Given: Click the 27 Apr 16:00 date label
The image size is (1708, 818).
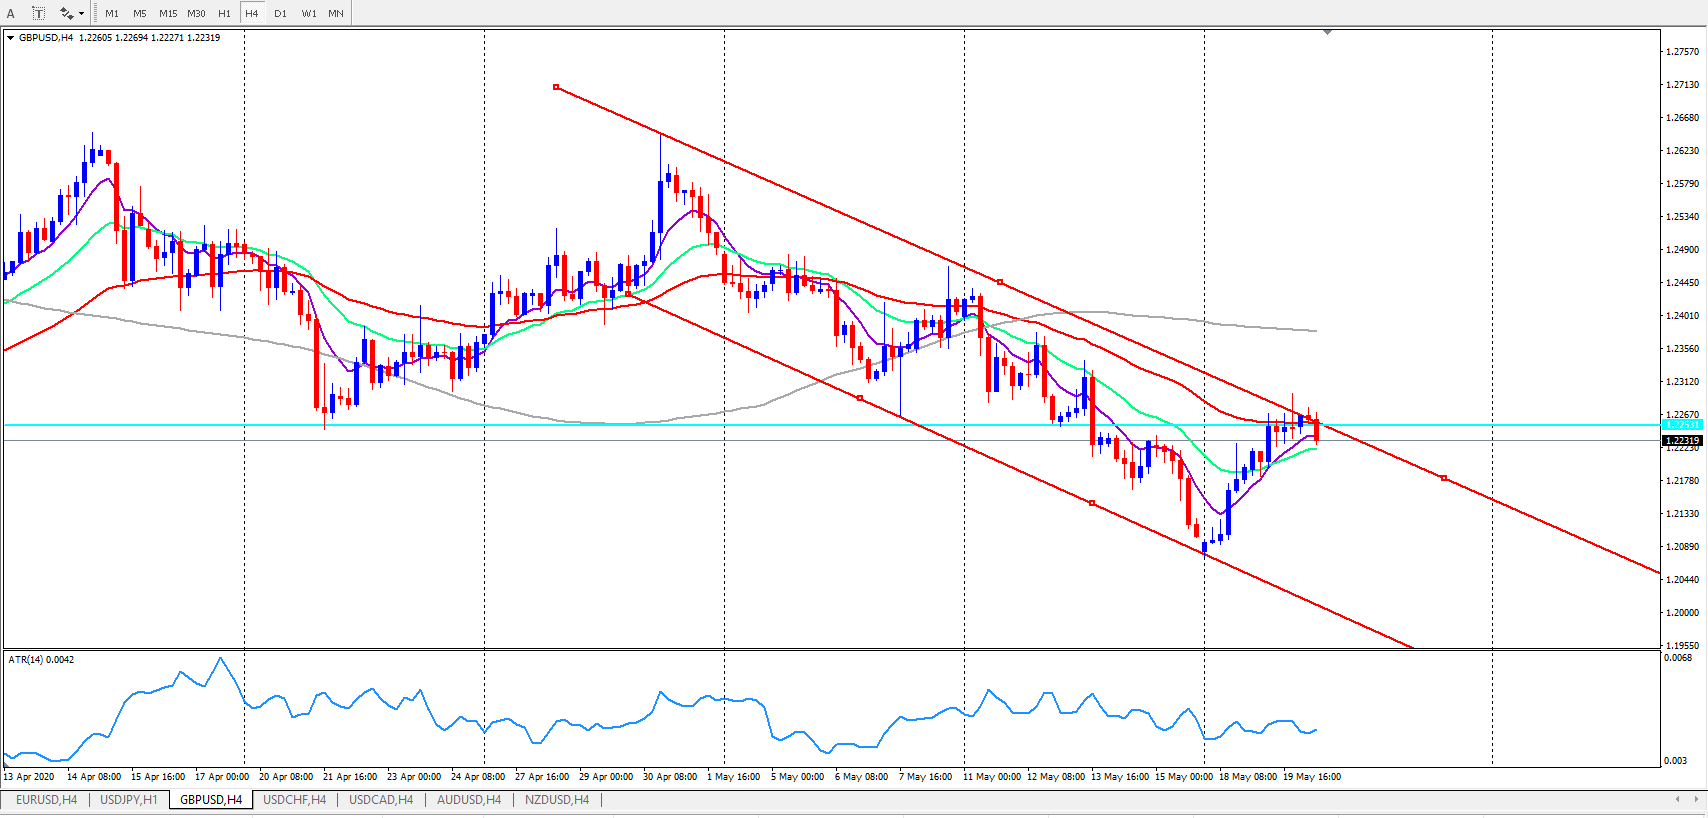Looking at the screenshot, I should tap(542, 777).
